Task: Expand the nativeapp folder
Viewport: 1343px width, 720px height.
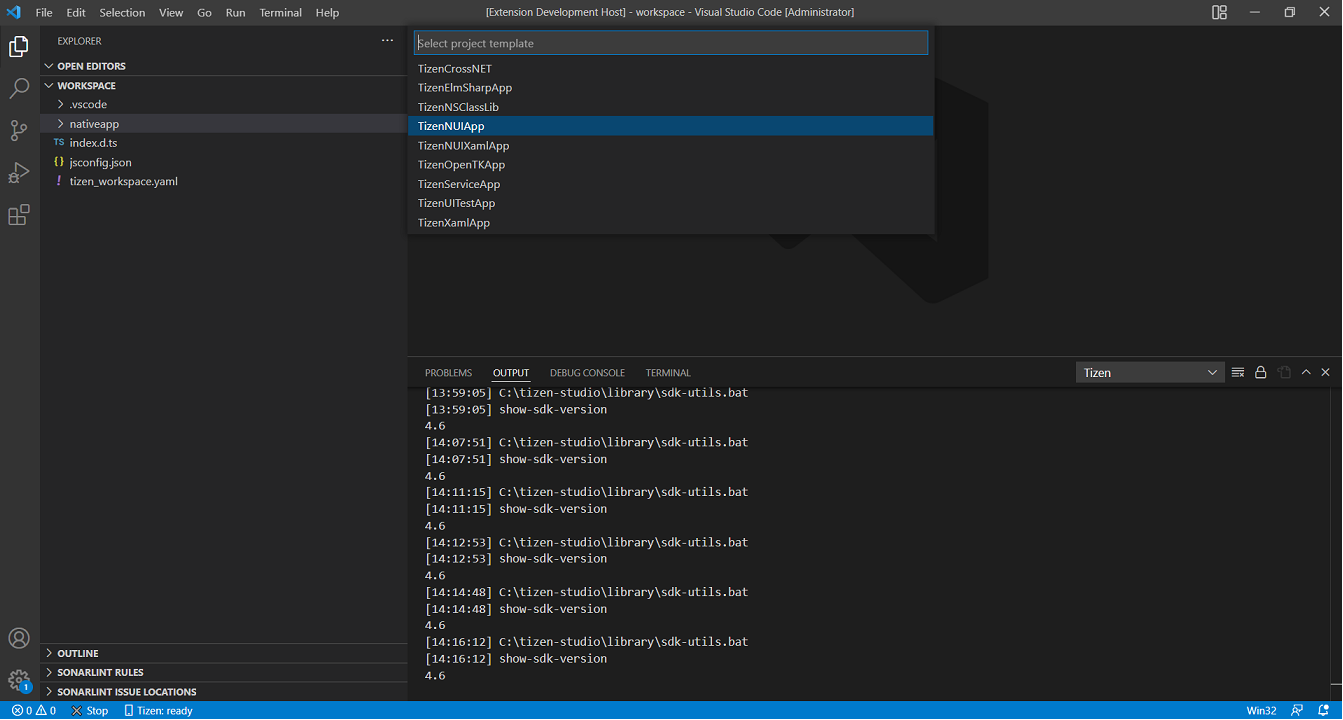Action: click(94, 124)
